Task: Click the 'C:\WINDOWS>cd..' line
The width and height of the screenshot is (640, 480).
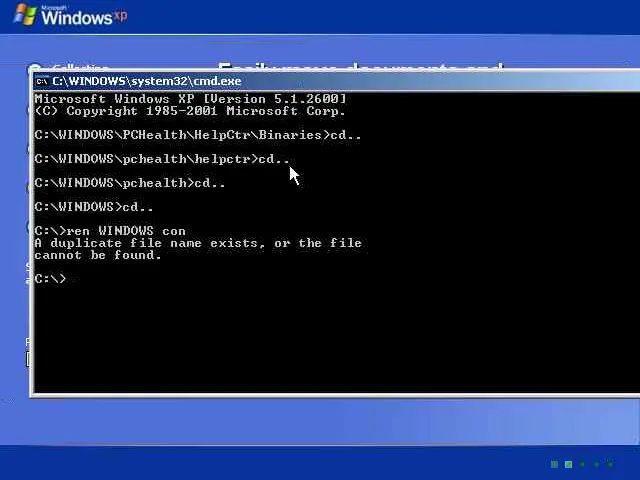Action: click(x=94, y=207)
